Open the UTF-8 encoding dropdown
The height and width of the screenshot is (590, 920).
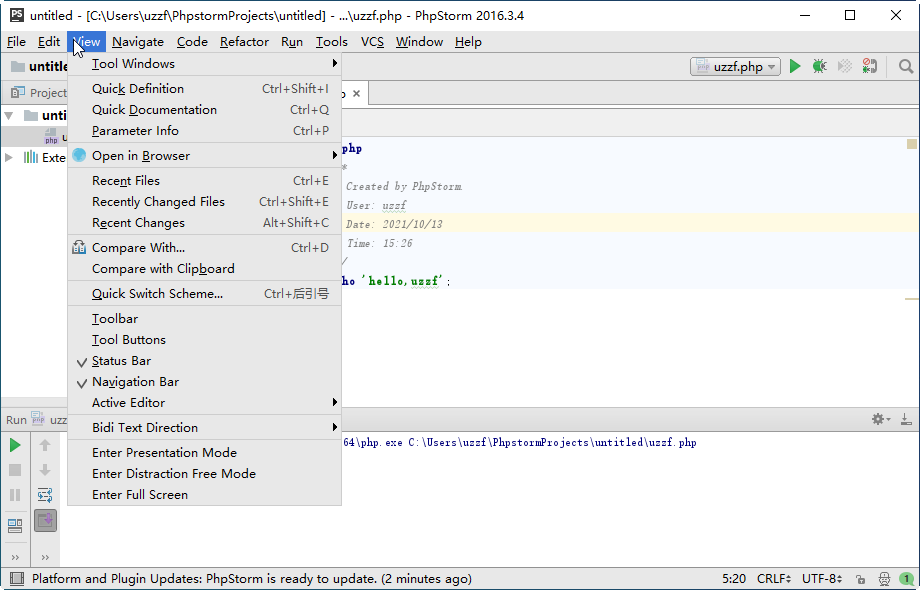point(822,579)
